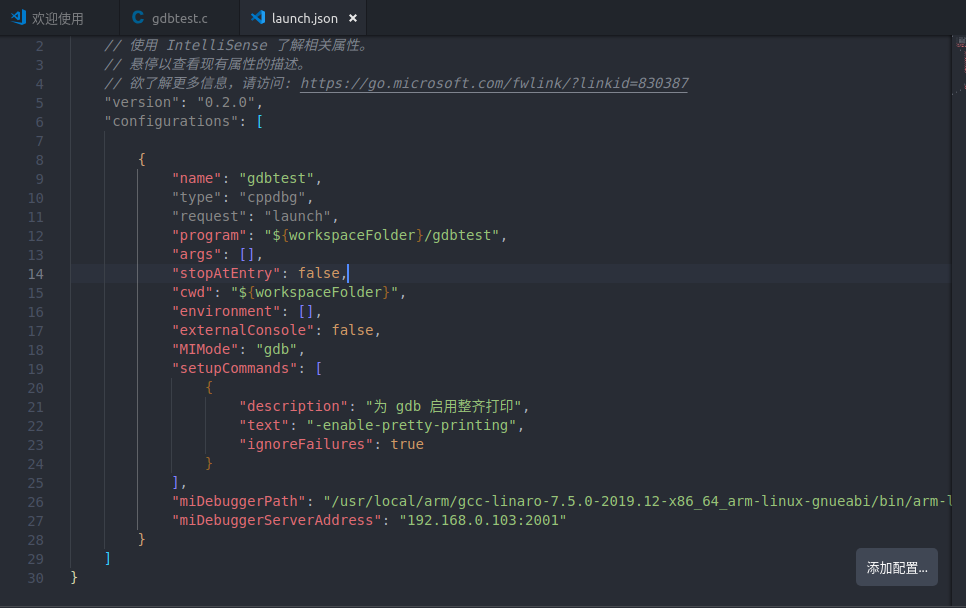Screen dimensions: 966x608
Task: Click false value of stopAtEntry
Action: (x=319, y=274)
